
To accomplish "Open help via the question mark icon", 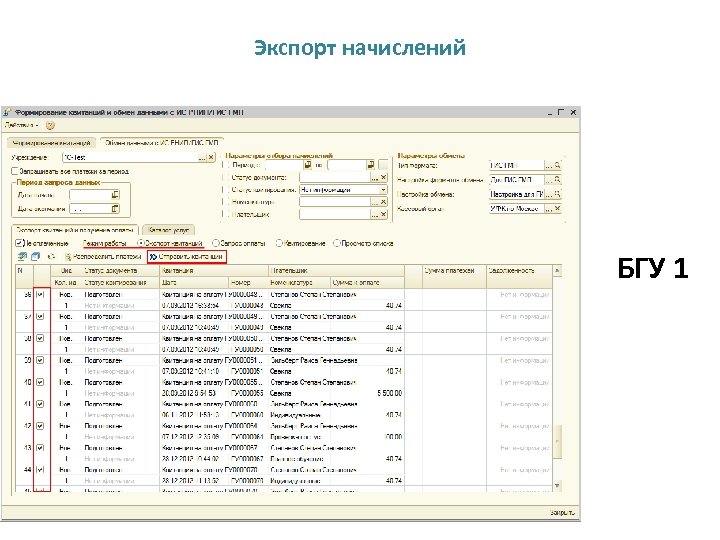I will click(x=50, y=125).
